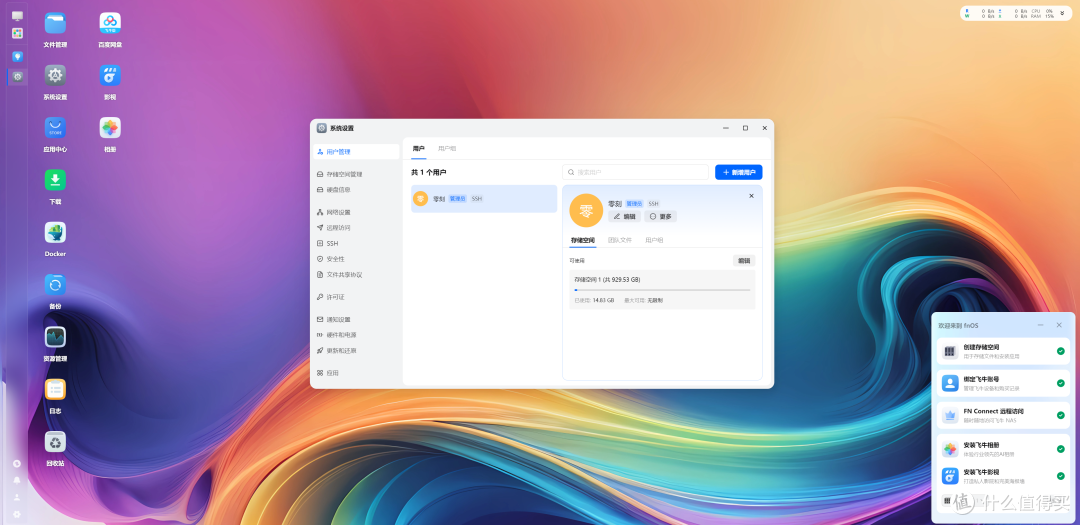Open FN Connect 远程访问 item
This screenshot has width=1080, height=525.
pos(1002,415)
